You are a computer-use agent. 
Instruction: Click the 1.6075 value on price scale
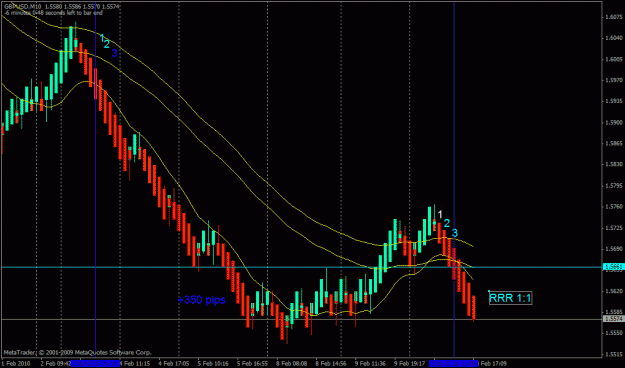coord(613,17)
